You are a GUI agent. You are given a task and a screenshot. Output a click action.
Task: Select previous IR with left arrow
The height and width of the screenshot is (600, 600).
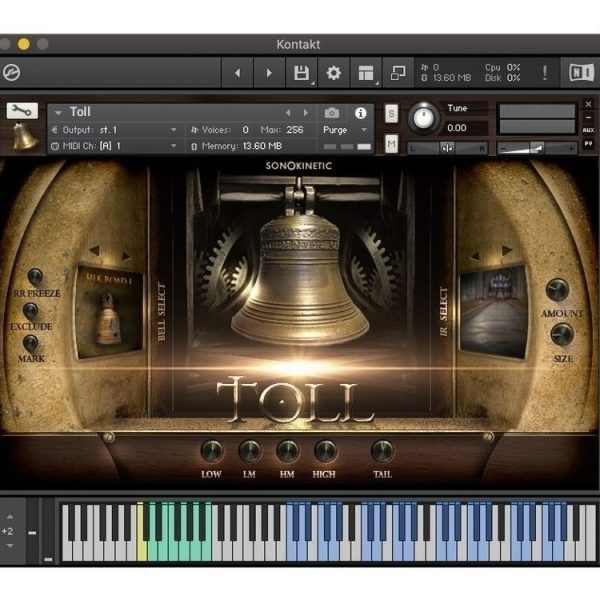pos(475,256)
